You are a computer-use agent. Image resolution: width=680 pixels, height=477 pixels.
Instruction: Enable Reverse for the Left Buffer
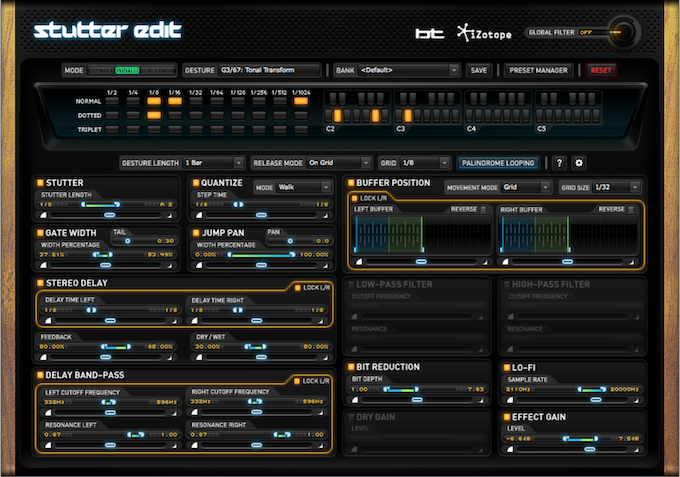point(484,209)
